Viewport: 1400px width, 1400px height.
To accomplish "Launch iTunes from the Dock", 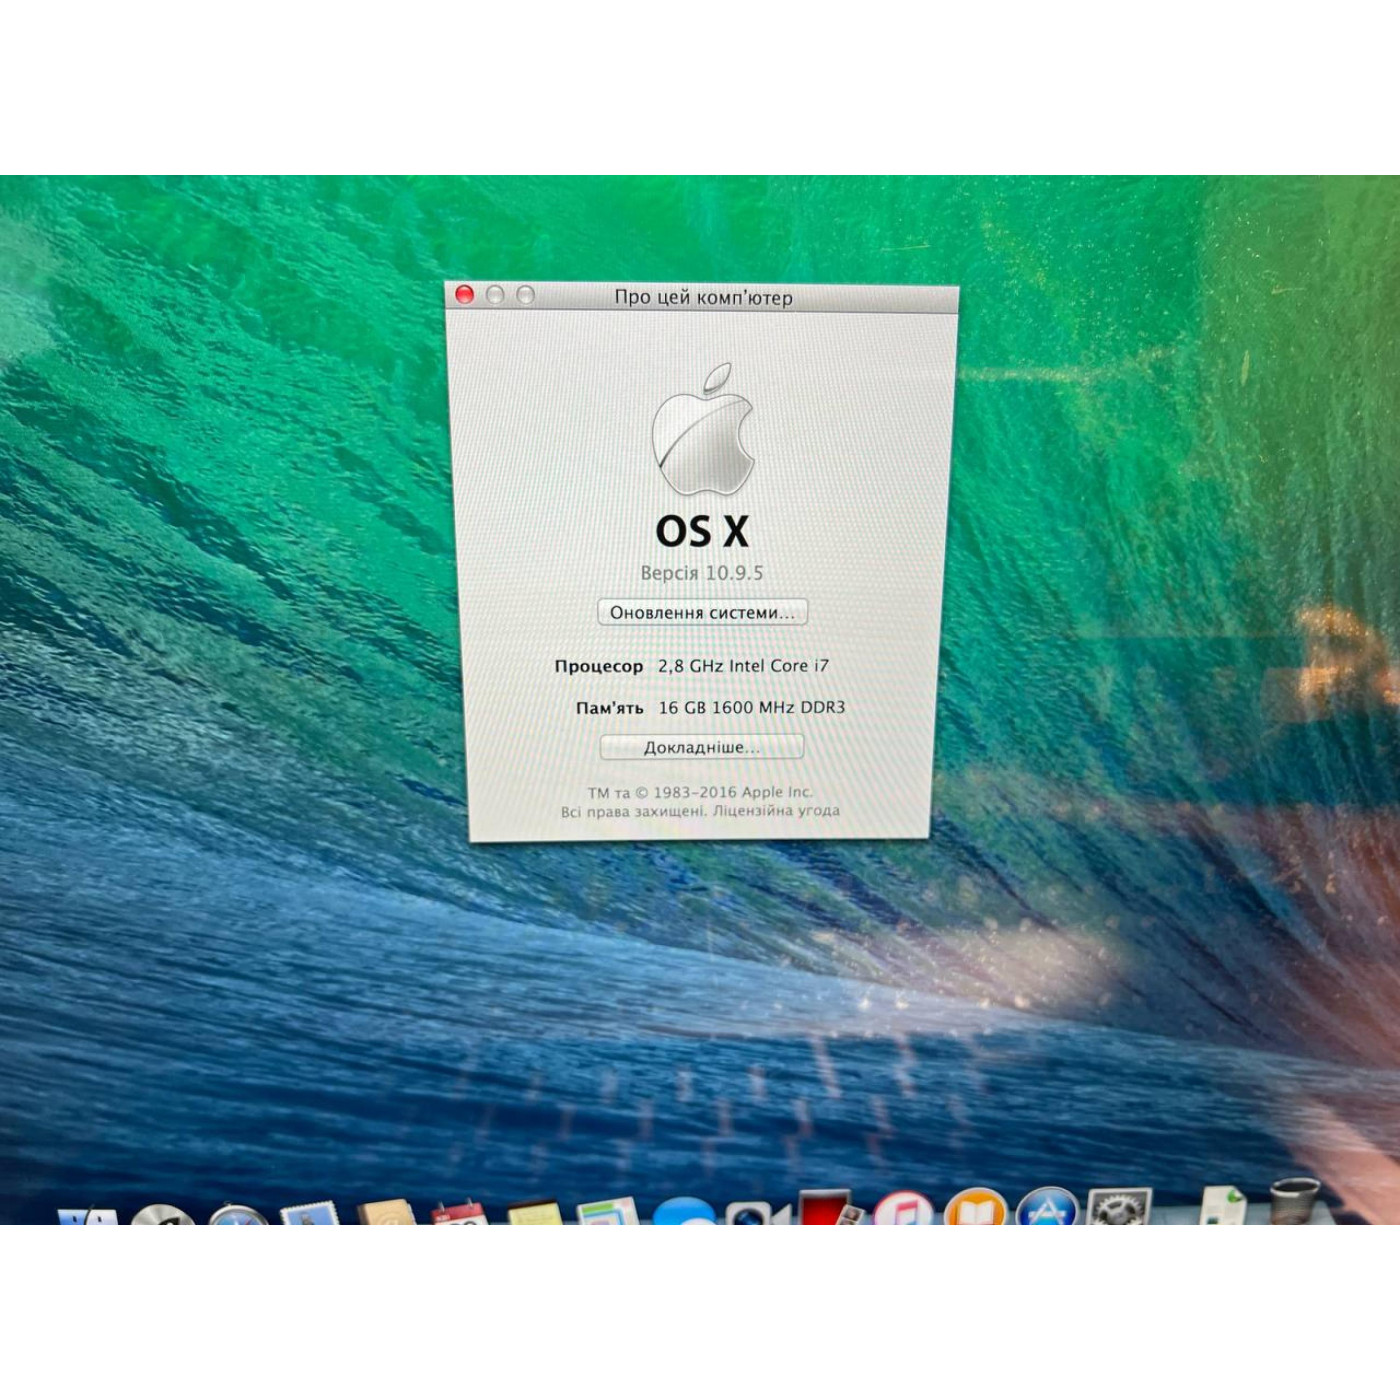I will pos(902,1209).
